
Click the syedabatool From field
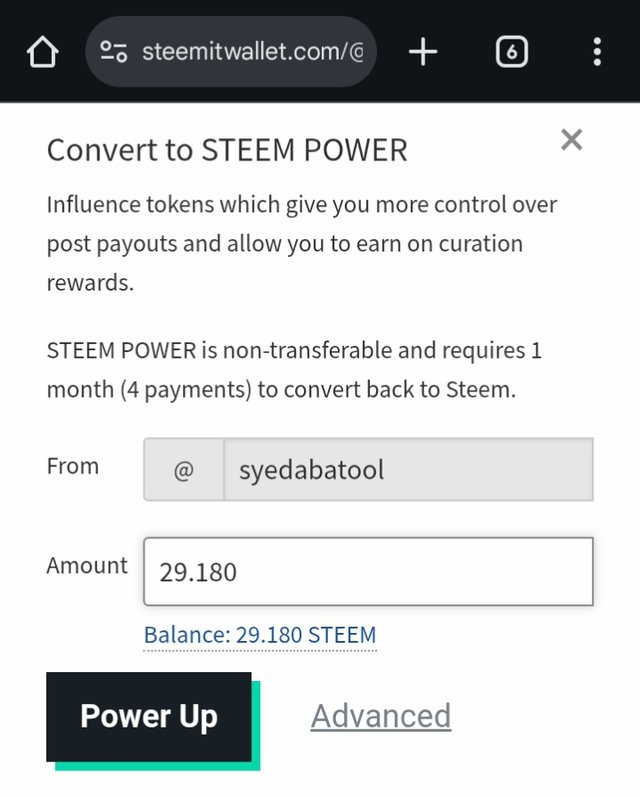[x=408, y=470]
